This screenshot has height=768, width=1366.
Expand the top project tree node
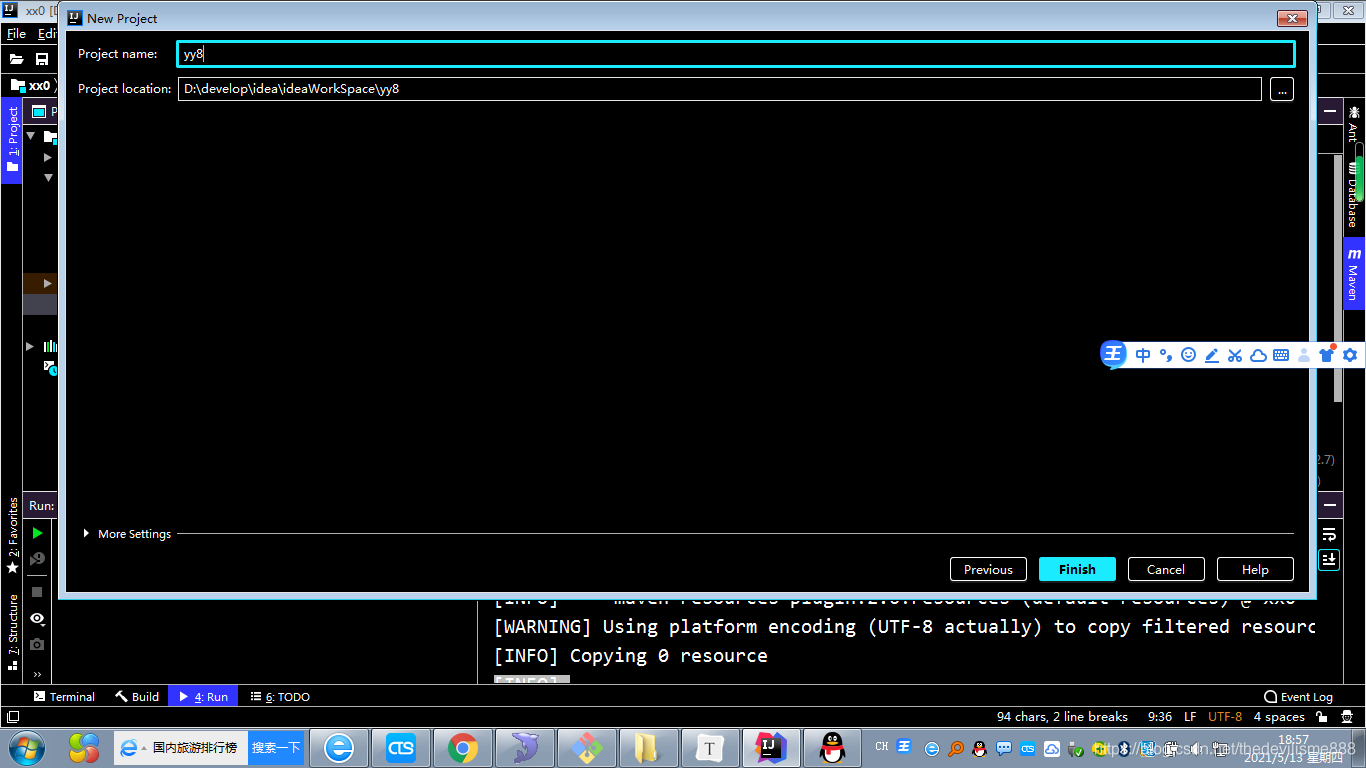point(30,136)
